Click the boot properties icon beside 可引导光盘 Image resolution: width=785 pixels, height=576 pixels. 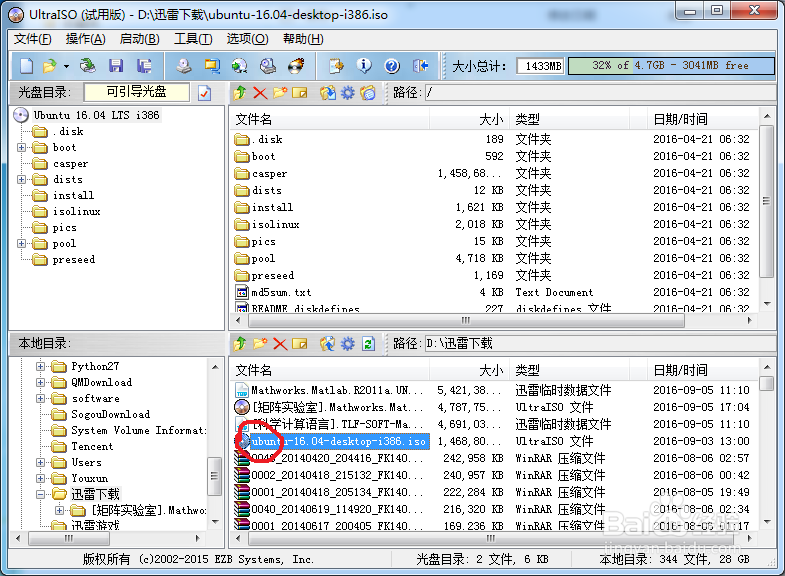coord(204,93)
